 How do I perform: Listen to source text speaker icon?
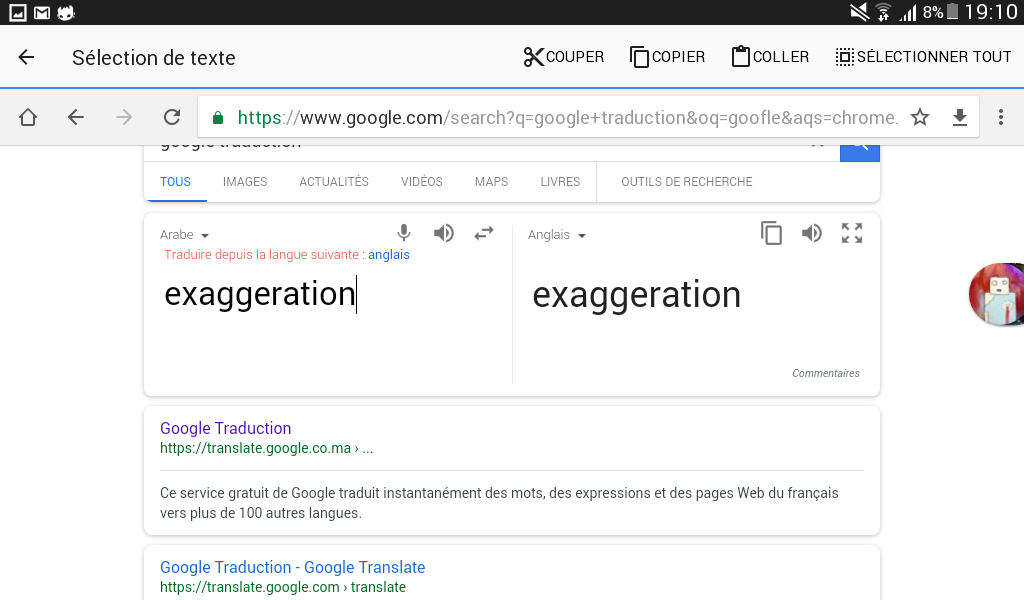coord(443,233)
